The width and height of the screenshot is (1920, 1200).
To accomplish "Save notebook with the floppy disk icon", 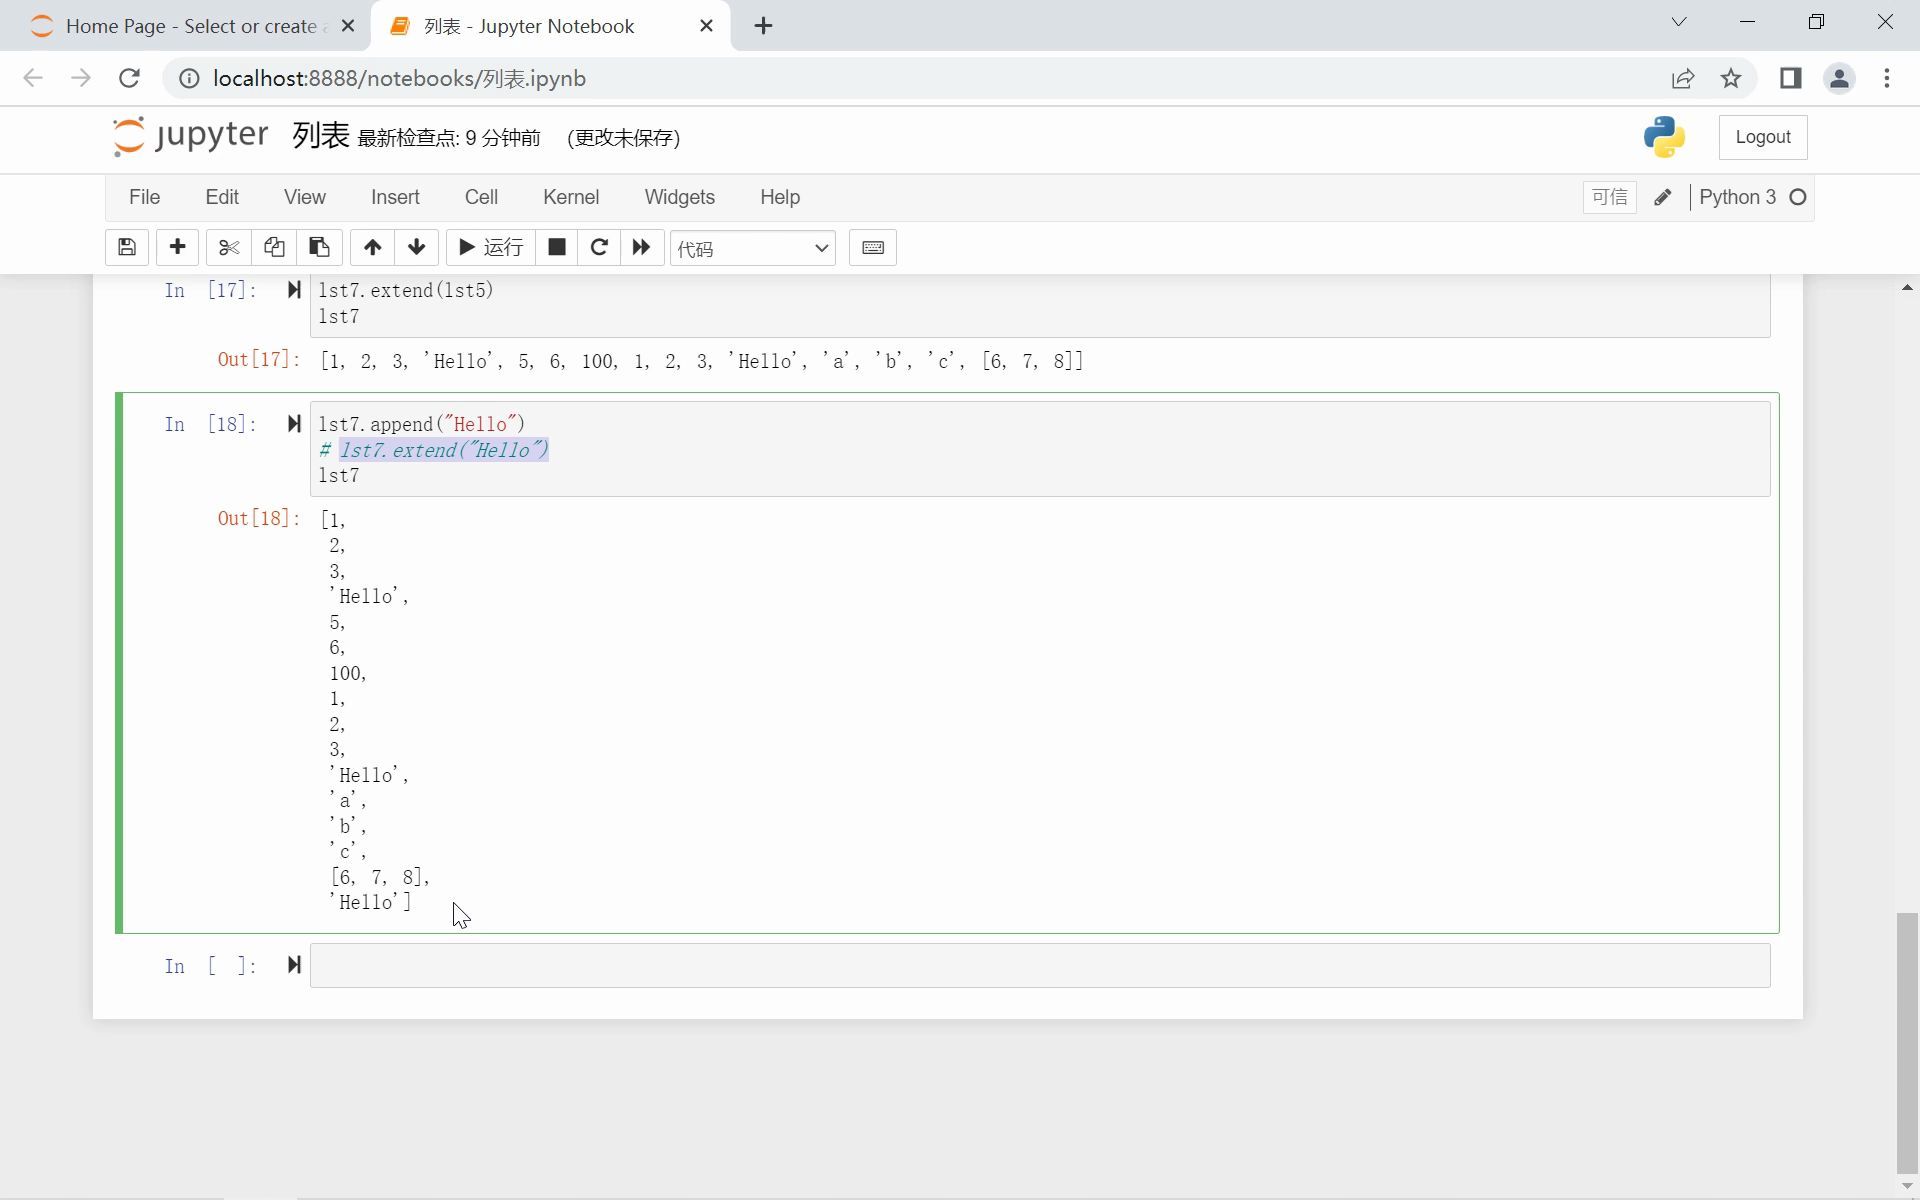I will (x=127, y=248).
